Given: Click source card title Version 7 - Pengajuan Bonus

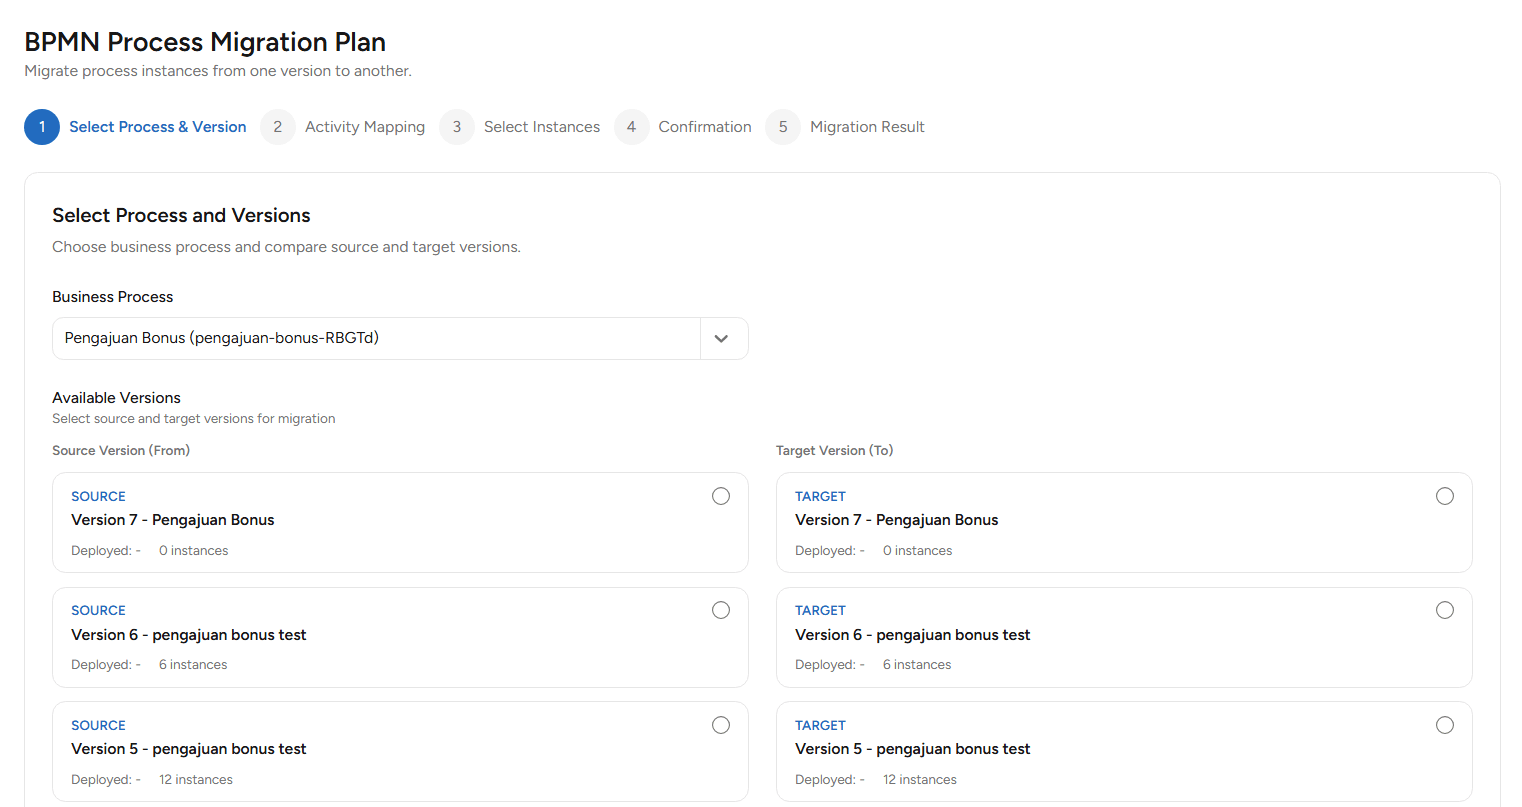Looking at the screenshot, I should (x=173, y=520).
